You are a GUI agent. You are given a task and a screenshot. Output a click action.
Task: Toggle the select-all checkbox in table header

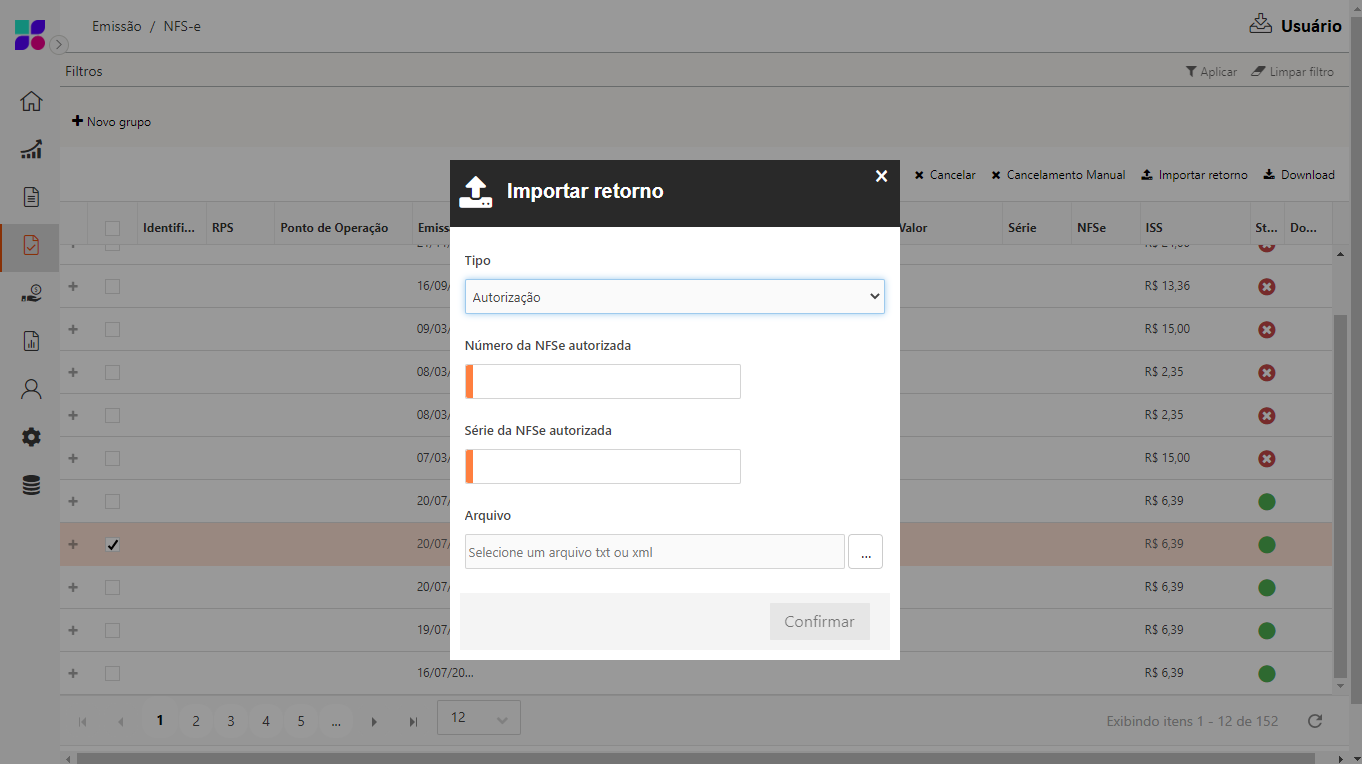coord(113,228)
